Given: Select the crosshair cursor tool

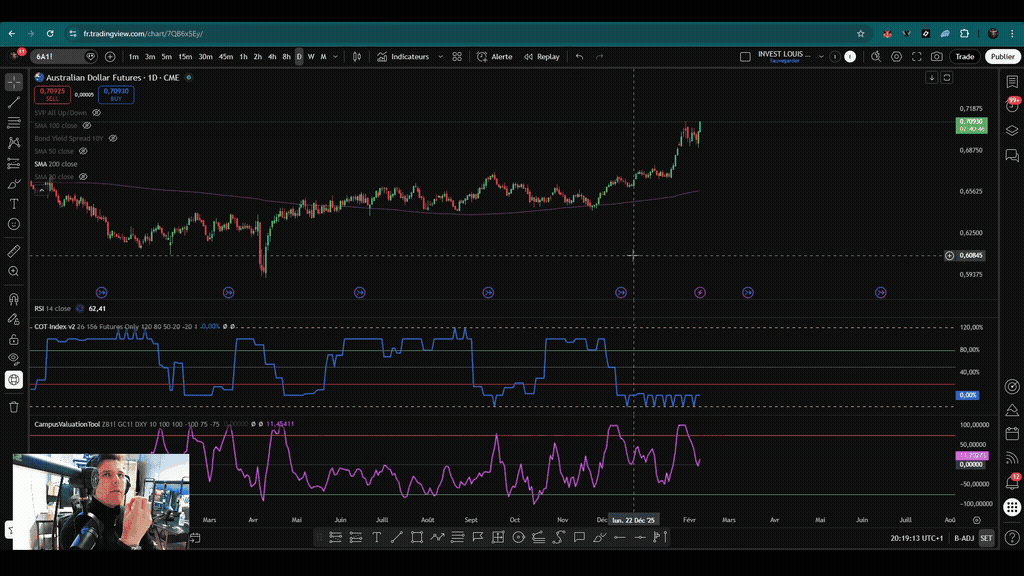Looking at the screenshot, I should [14, 82].
